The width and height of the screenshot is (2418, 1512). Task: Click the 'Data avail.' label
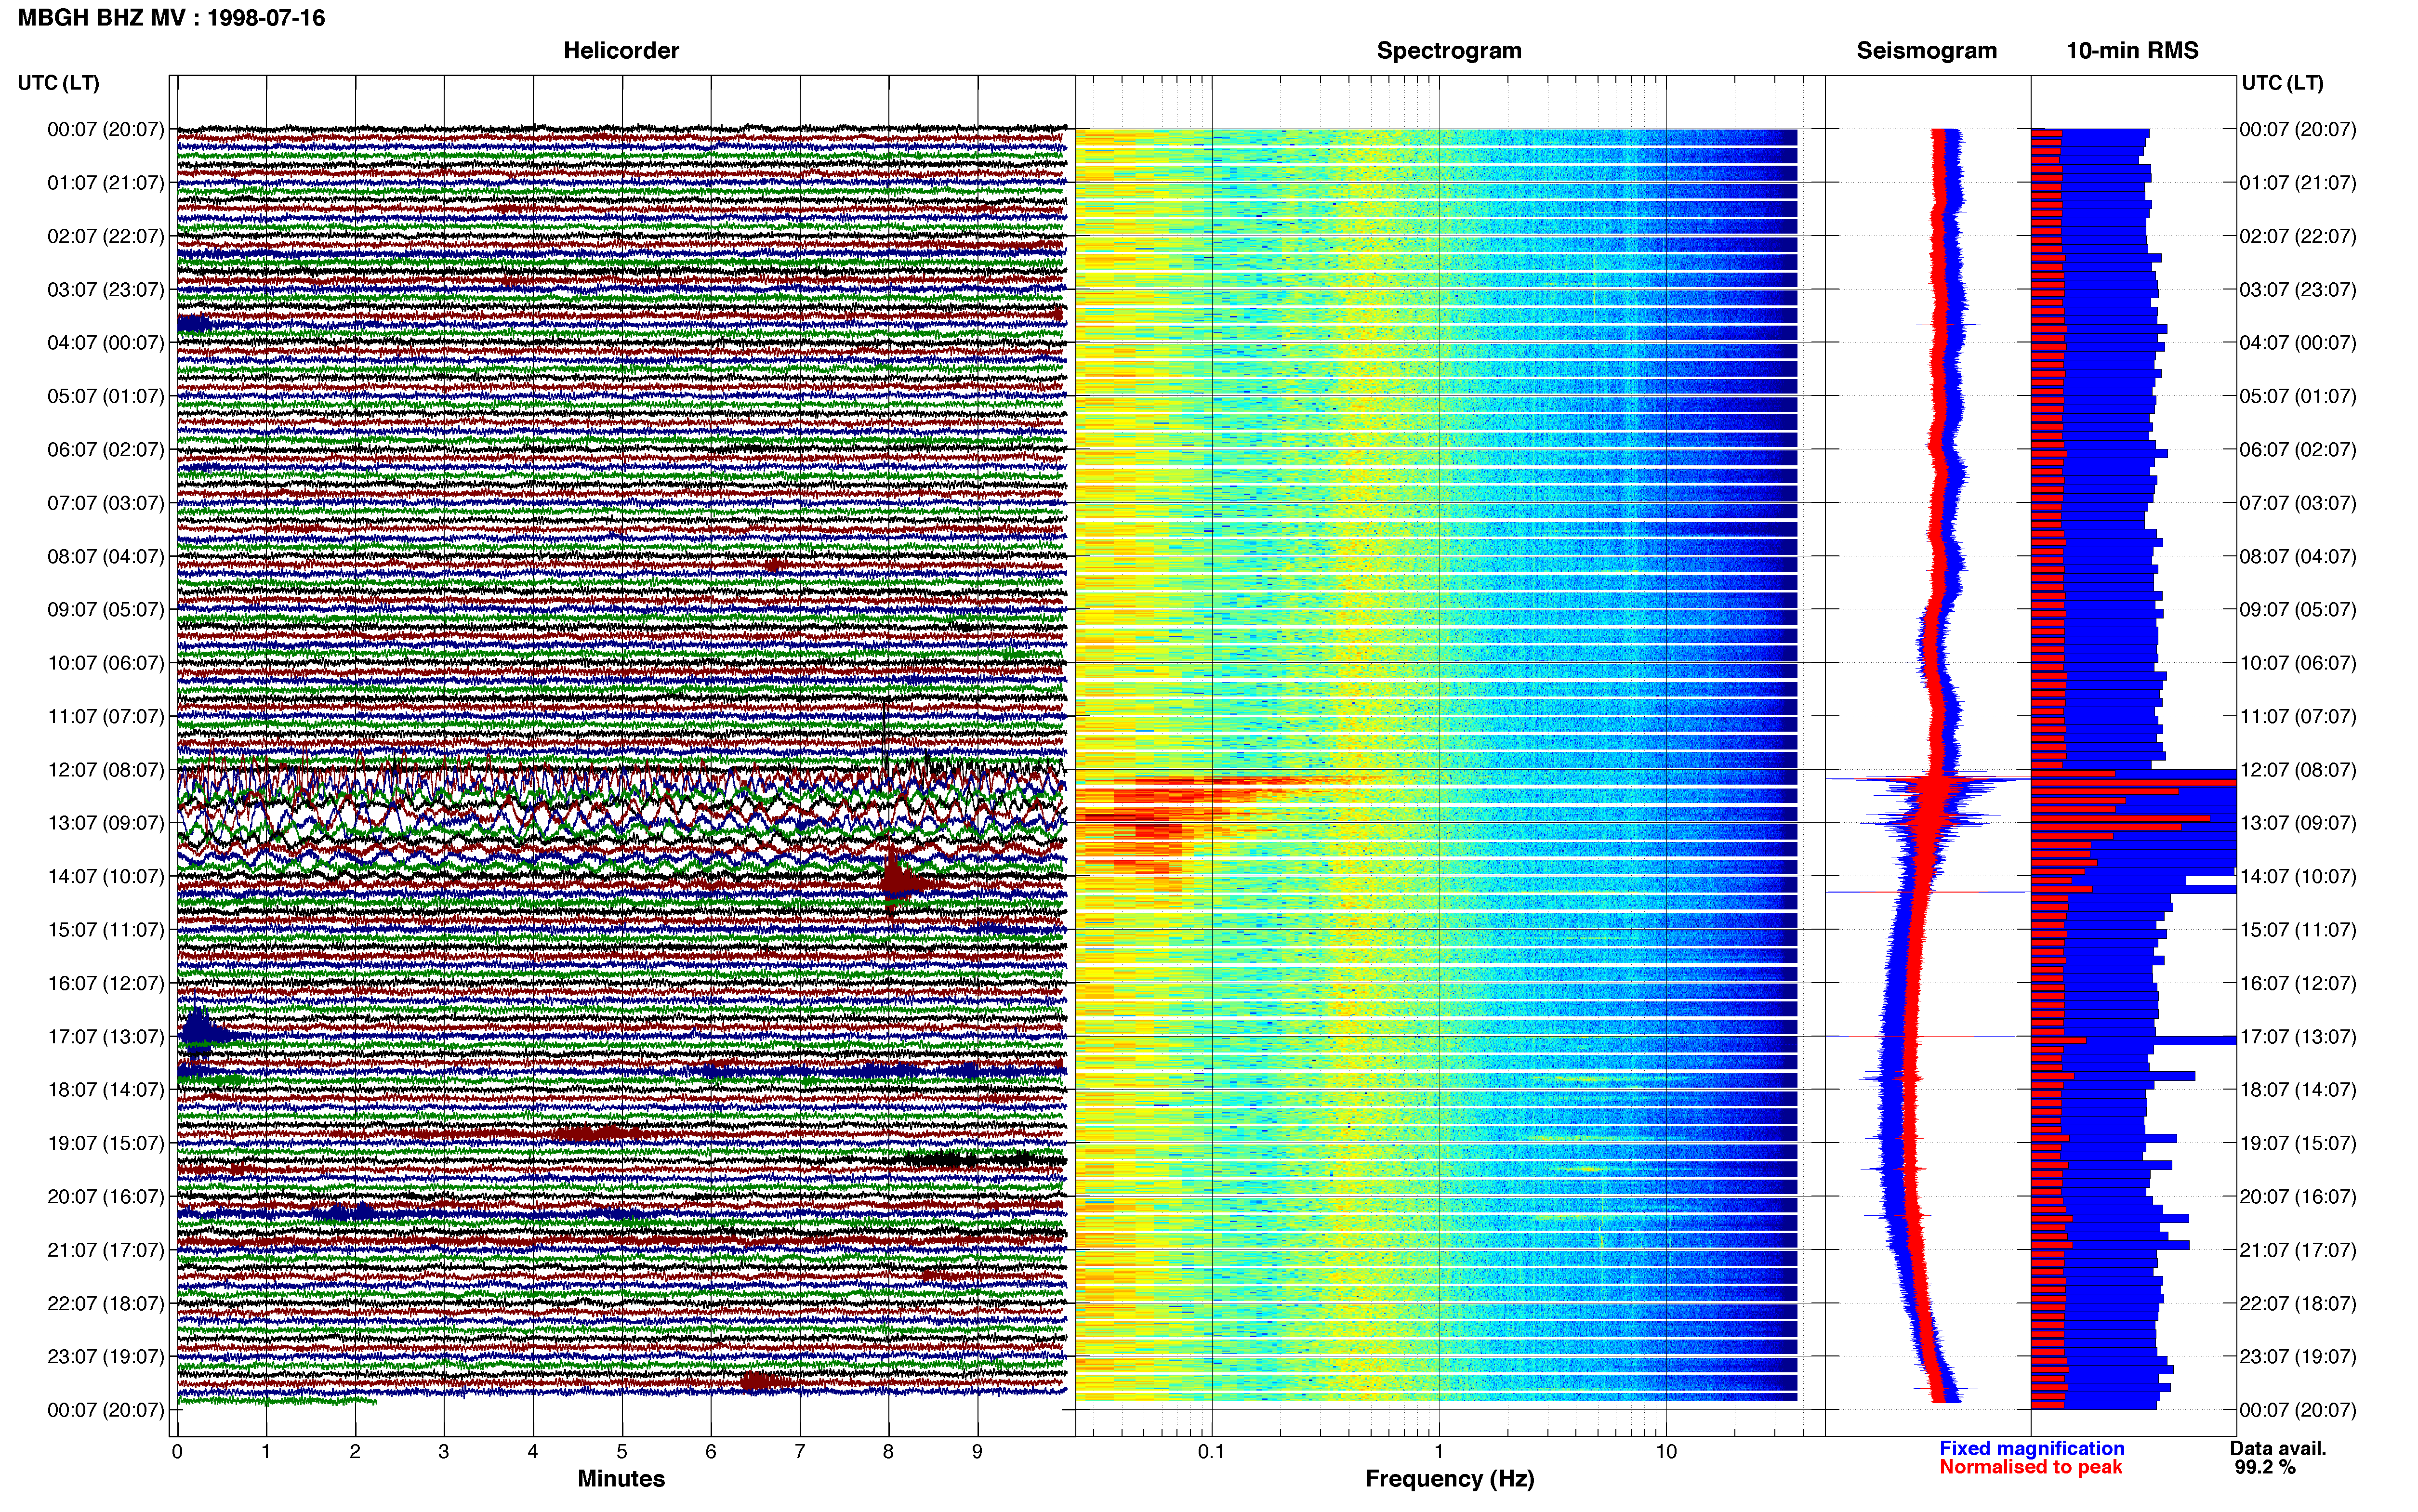tap(2278, 1448)
